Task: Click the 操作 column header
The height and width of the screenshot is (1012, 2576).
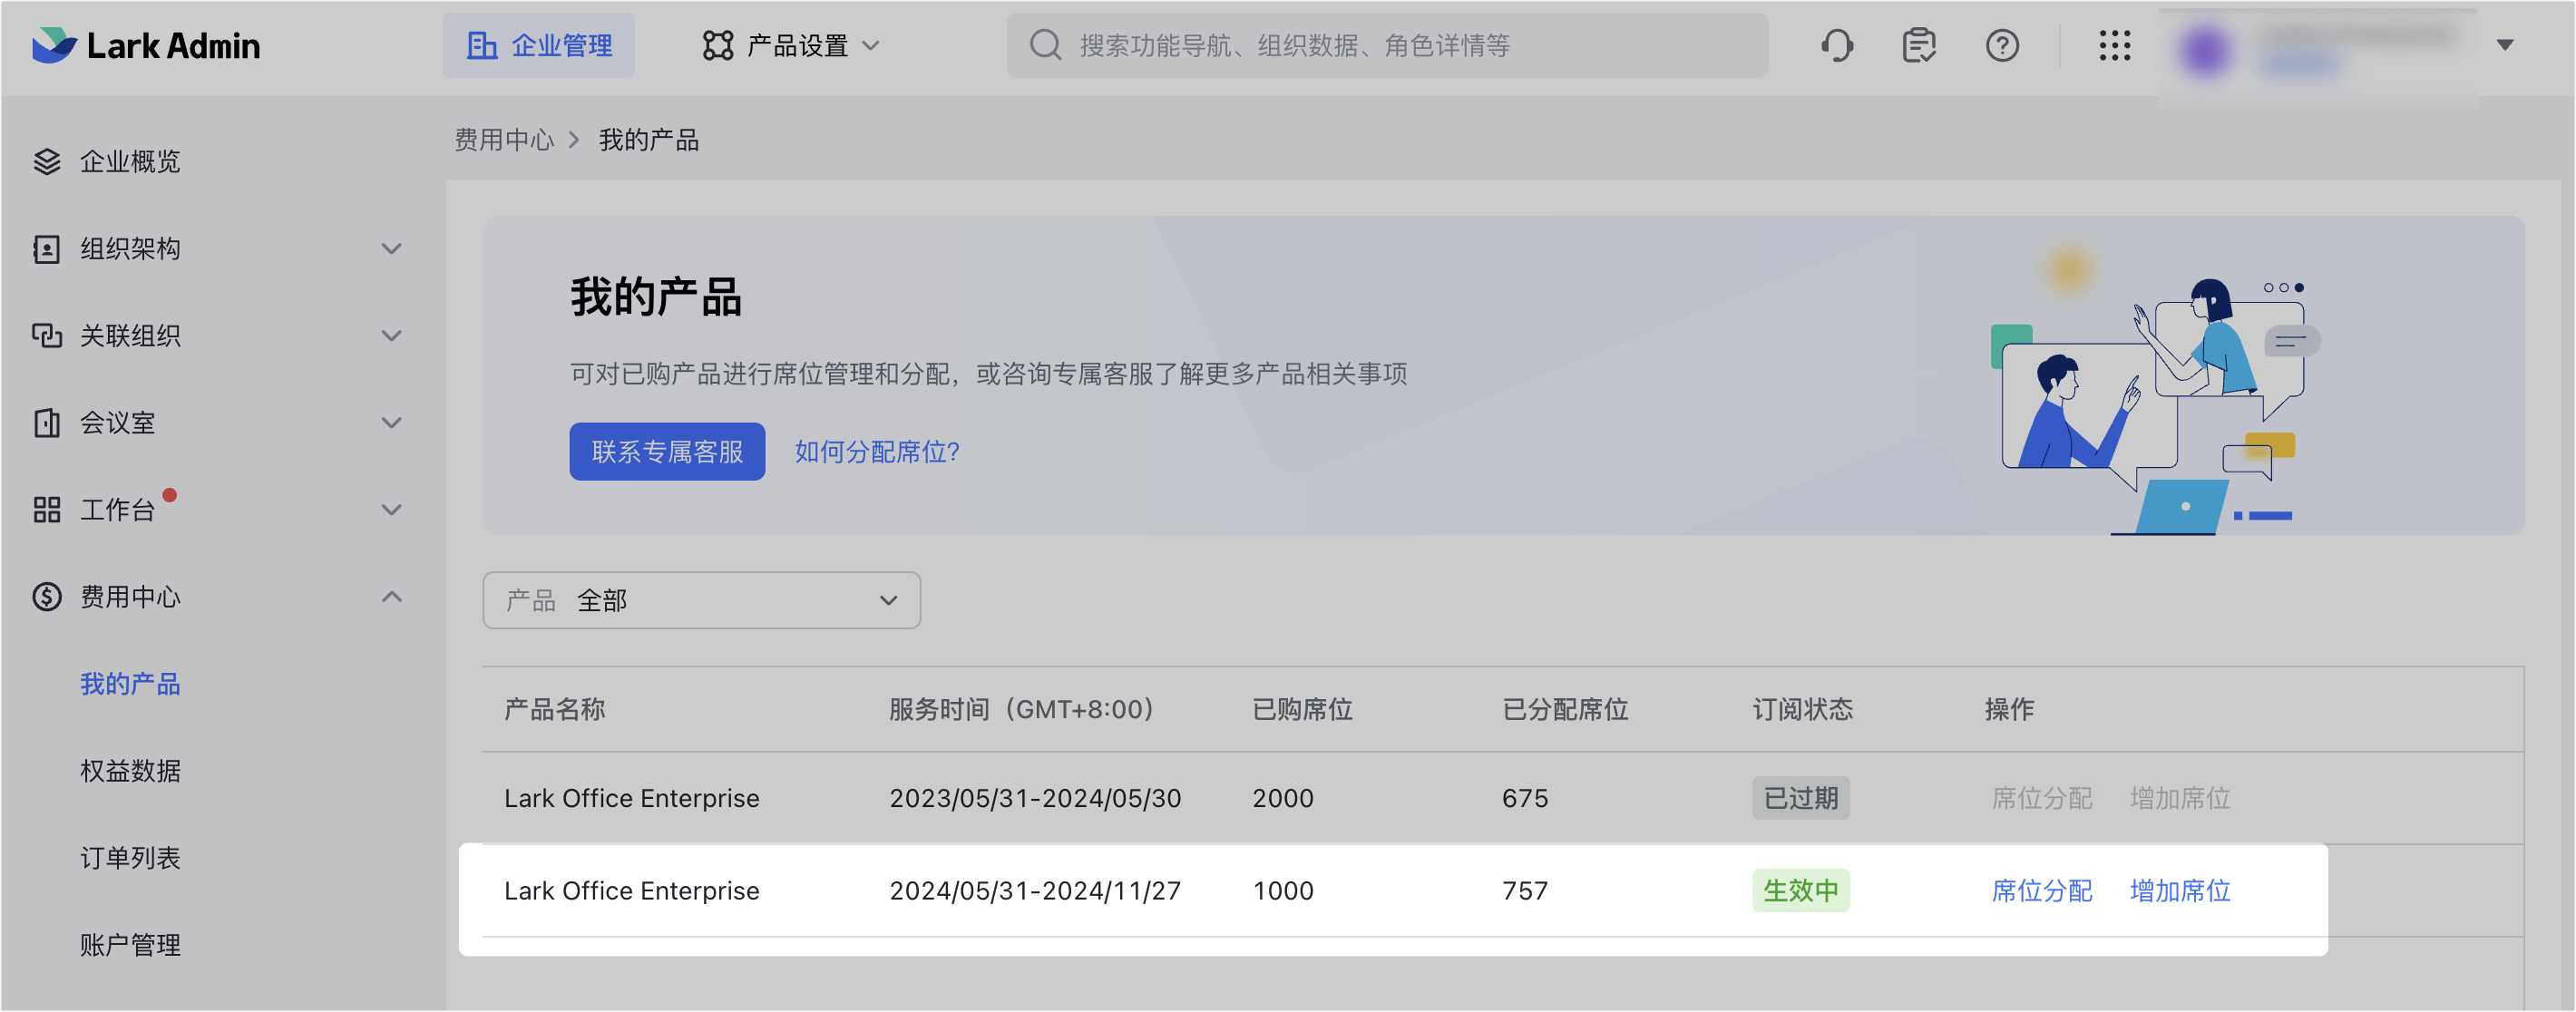Action: [x=2009, y=709]
